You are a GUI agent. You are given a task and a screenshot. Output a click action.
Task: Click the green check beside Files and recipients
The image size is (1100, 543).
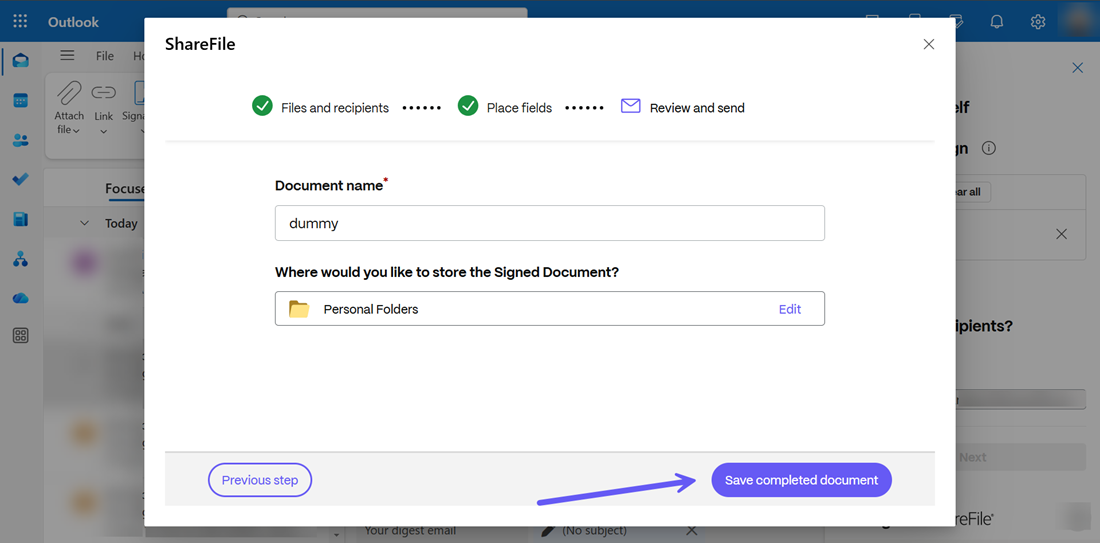pyautogui.click(x=262, y=107)
